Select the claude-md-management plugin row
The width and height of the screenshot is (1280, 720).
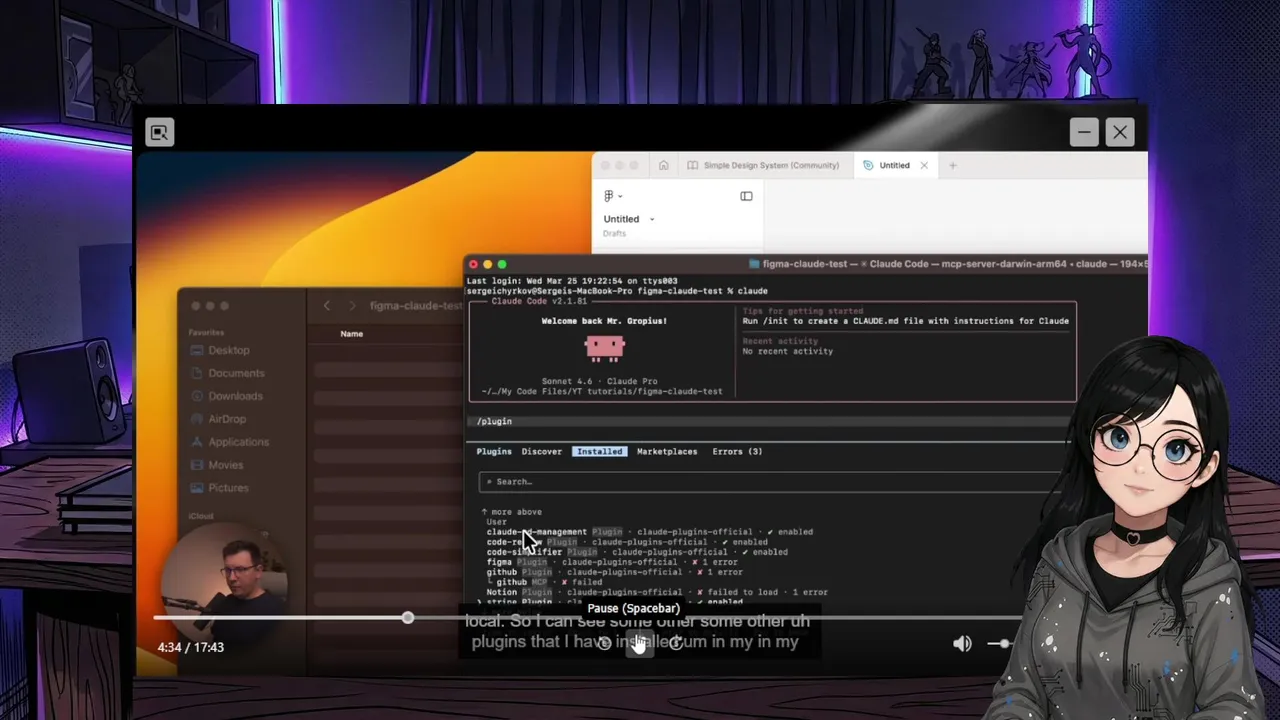(650, 532)
